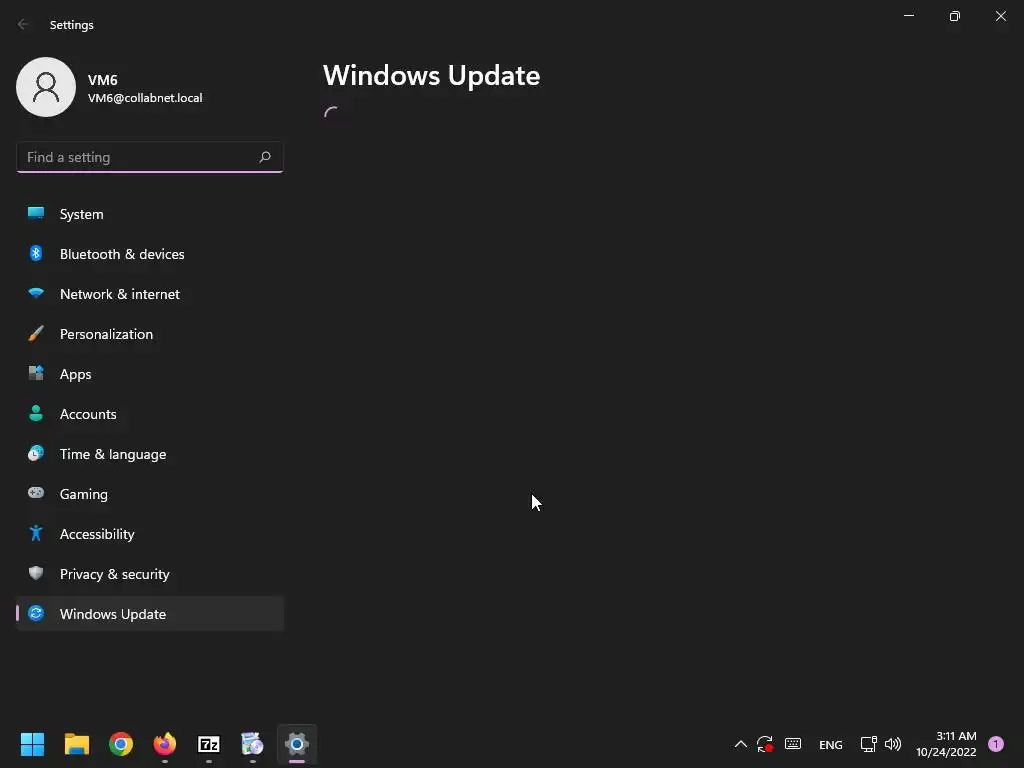Launch Firefox from the taskbar
Screen dimensions: 1024x768
[x=165, y=744]
